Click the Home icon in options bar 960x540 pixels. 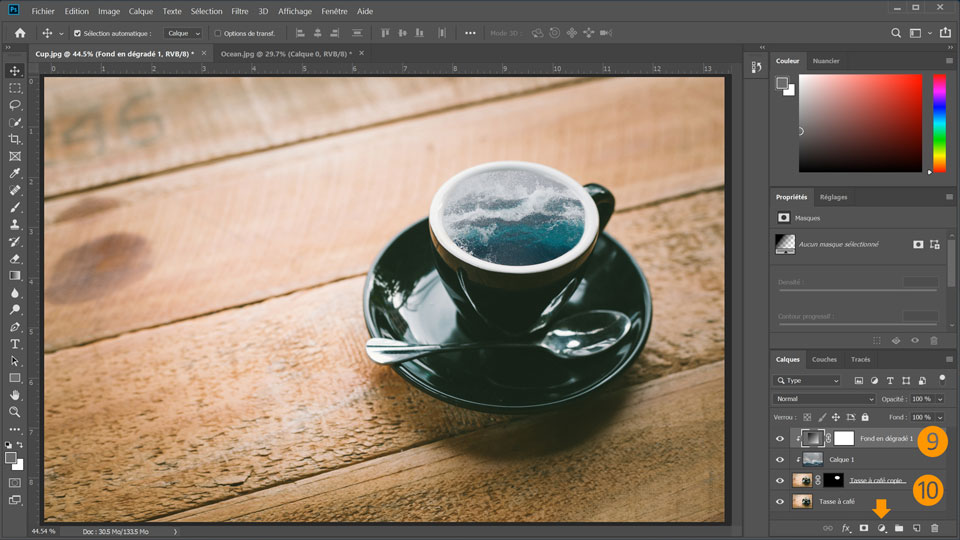(20, 33)
